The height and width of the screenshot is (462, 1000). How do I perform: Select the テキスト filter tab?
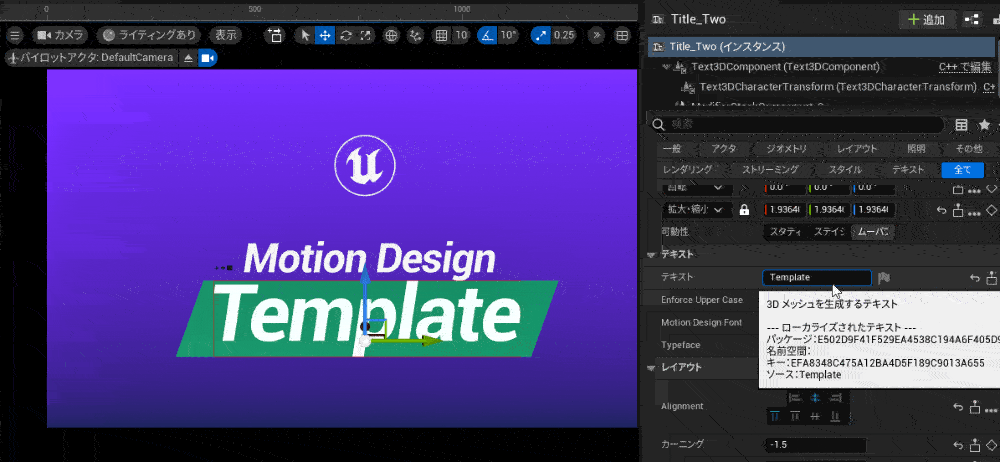click(x=908, y=170)
